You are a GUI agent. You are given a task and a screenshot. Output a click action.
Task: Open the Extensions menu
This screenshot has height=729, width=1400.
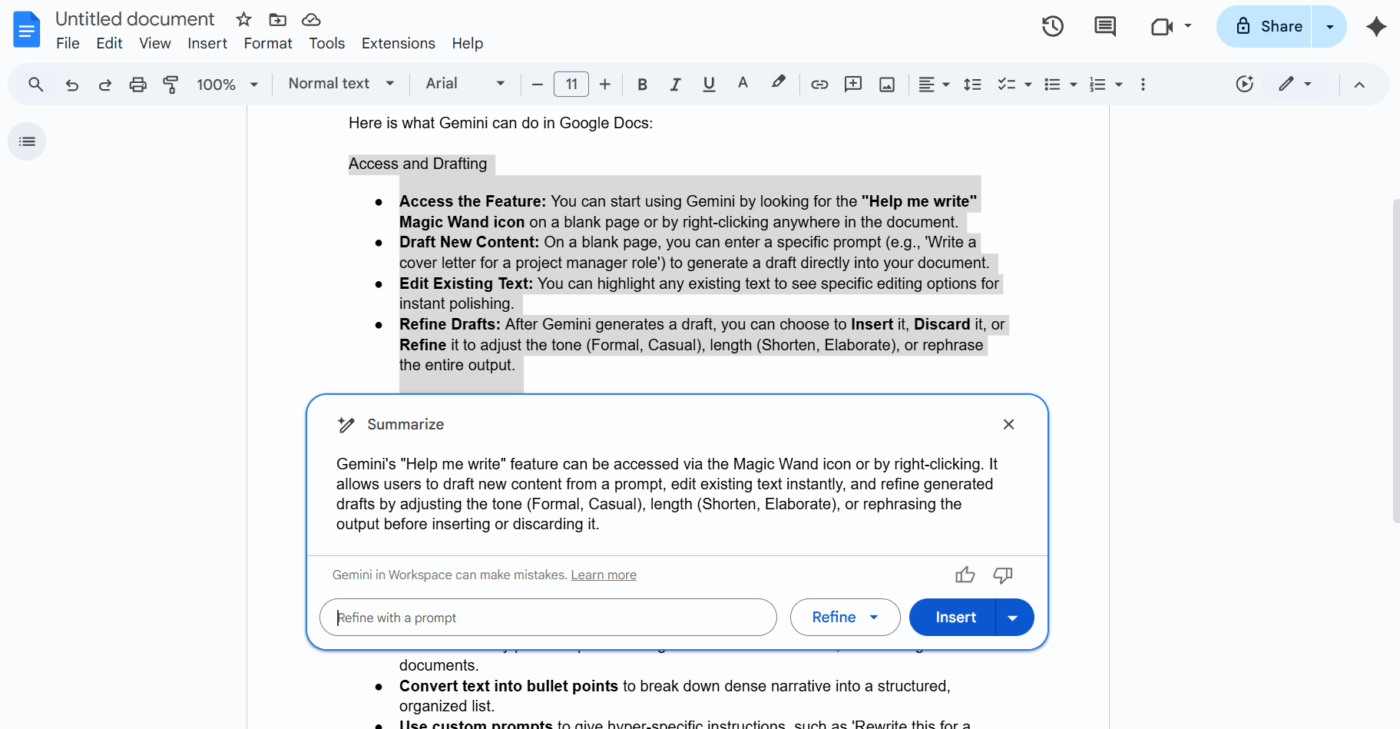(x=398, y=43)
